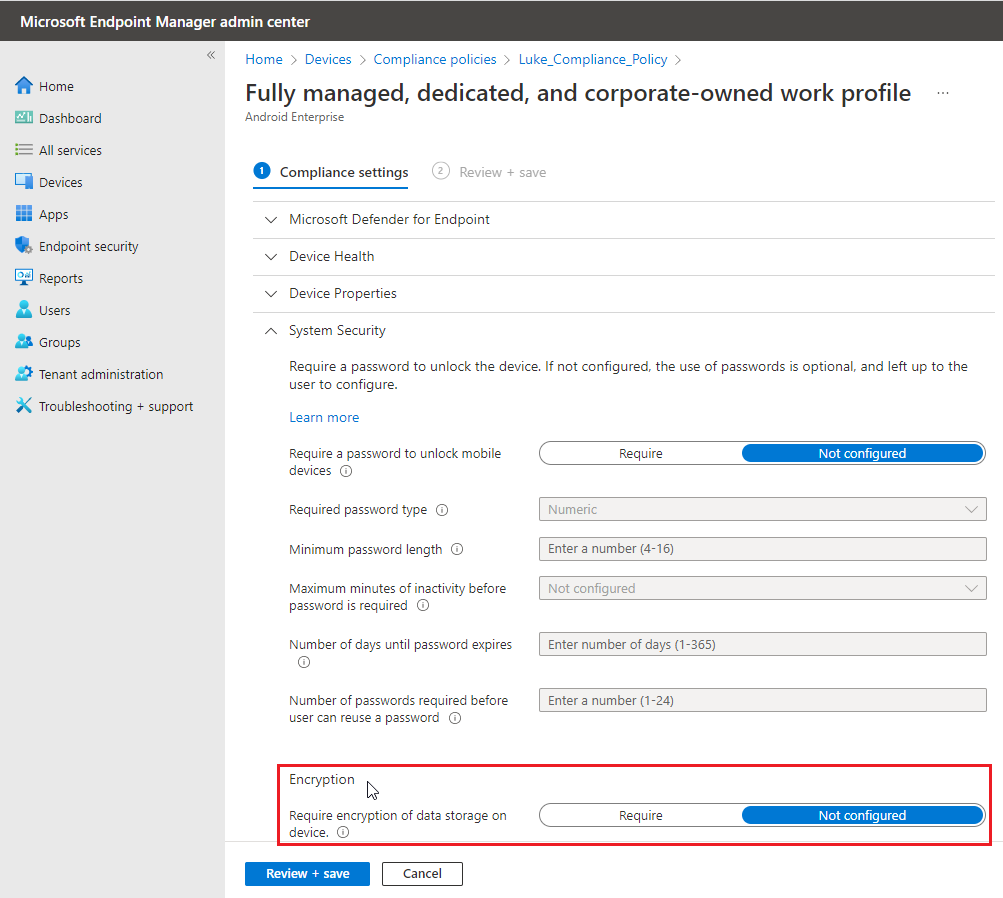
Task: Open the Reports section
Action: 62,277
